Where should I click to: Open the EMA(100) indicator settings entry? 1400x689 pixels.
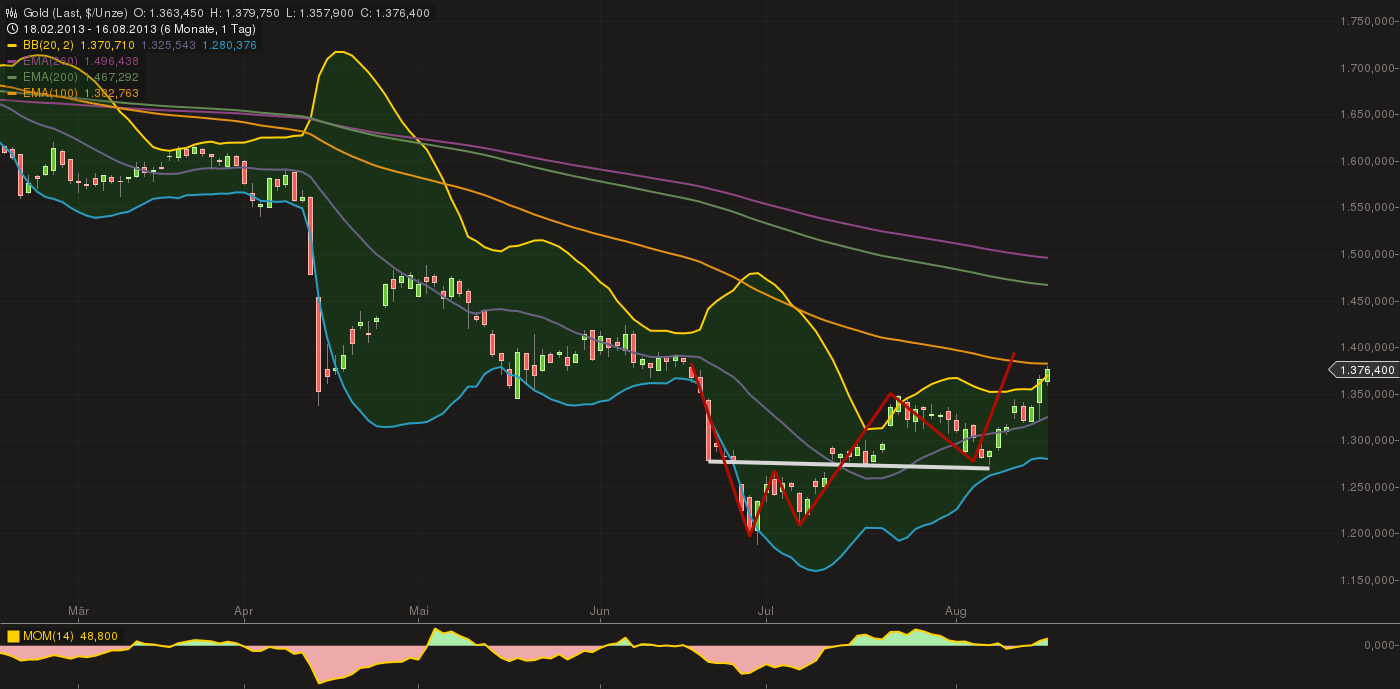click(48, 92)
